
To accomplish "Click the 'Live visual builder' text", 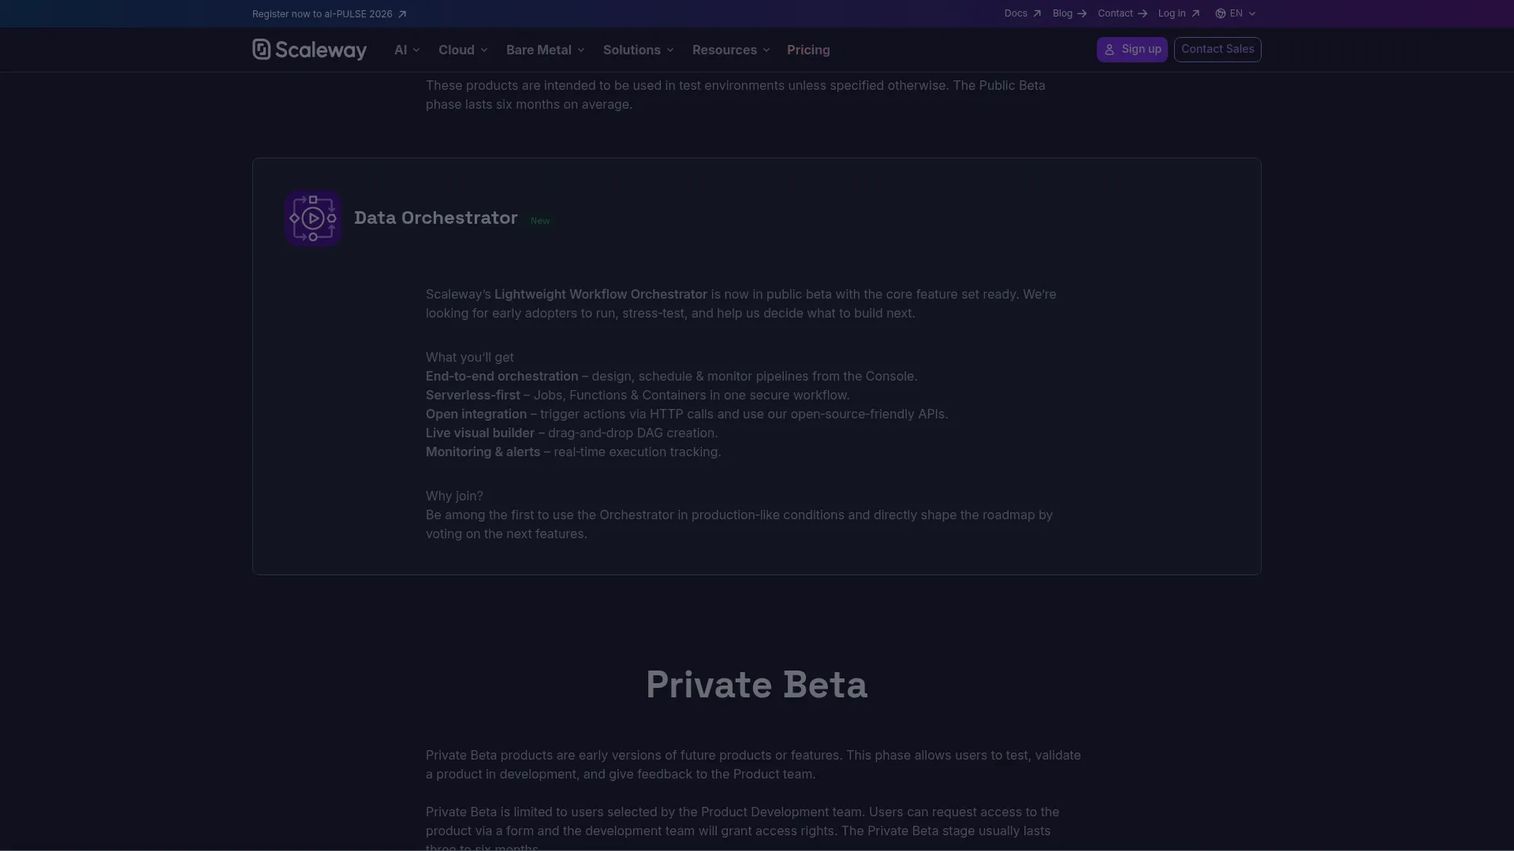I will [x=480, y=434].
